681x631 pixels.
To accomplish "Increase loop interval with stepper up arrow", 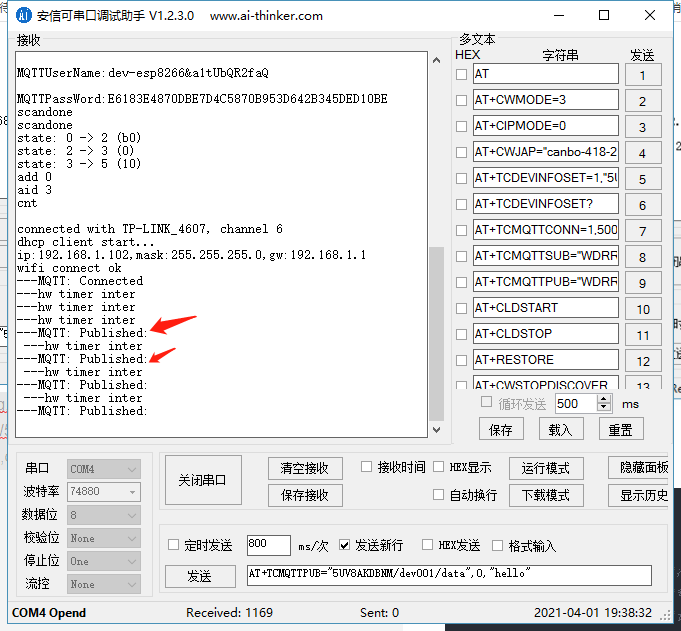I will click(x=604, y=399).
